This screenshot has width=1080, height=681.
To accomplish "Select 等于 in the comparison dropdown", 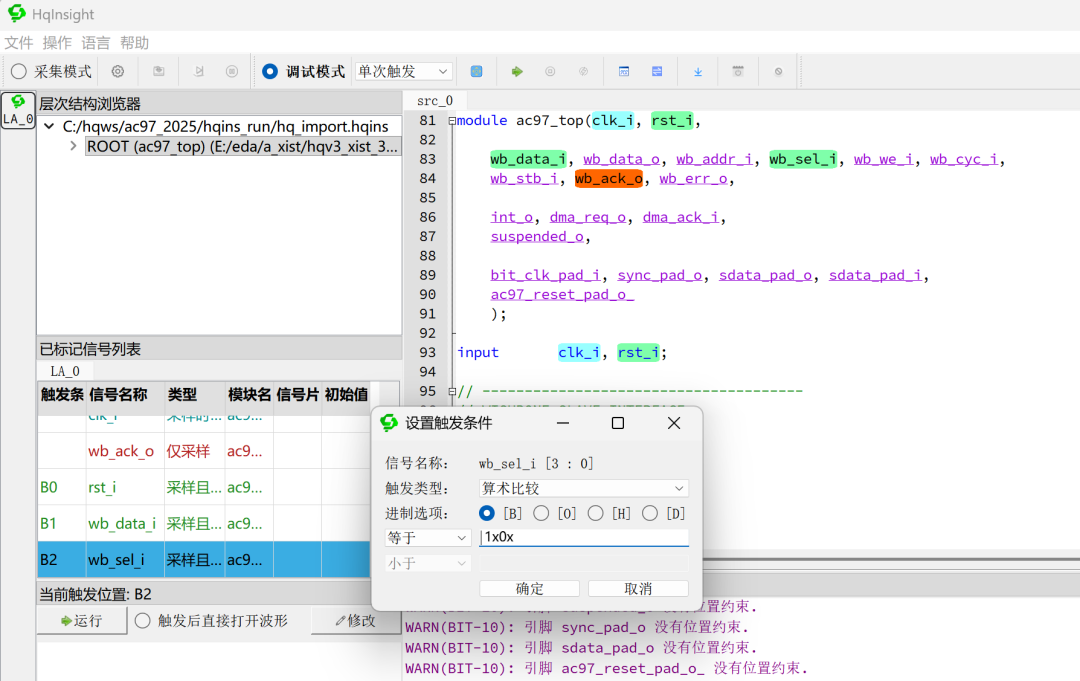I will pos(428,537).
